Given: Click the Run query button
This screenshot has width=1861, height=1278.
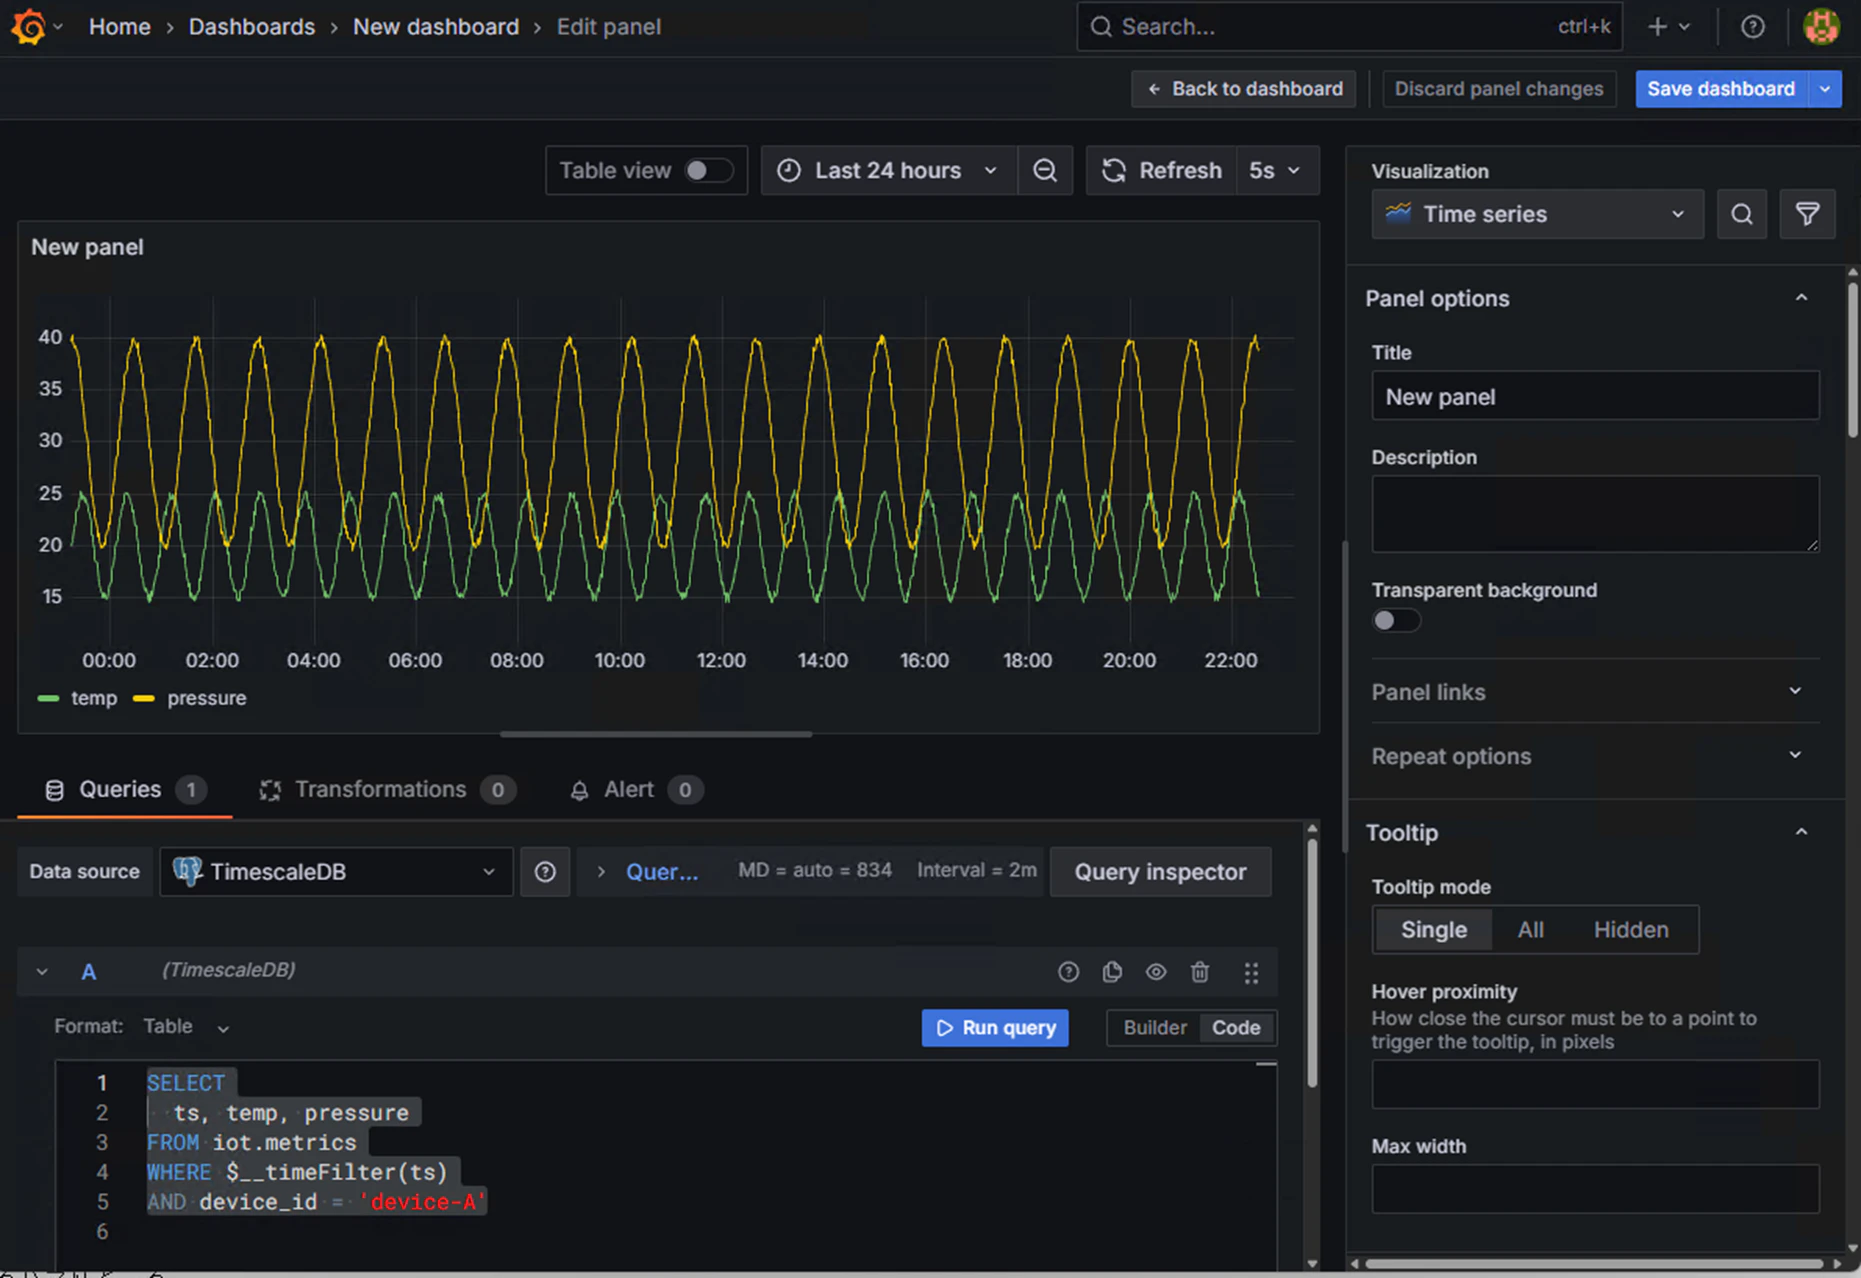Looking at the screenshot, I should pyautogui.click(x=995, y=1028).
